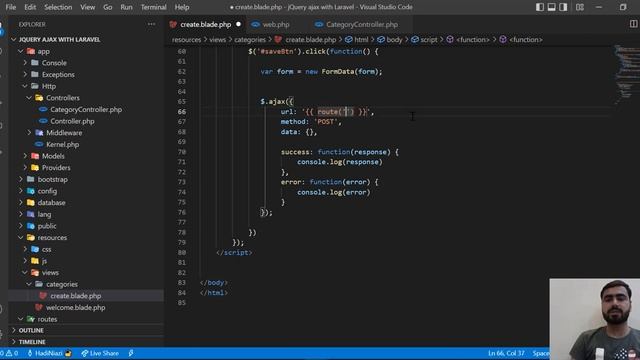Place cursor on 'POST' method string
The height and width of the screenshot is (360, 640).
[325, 122]
